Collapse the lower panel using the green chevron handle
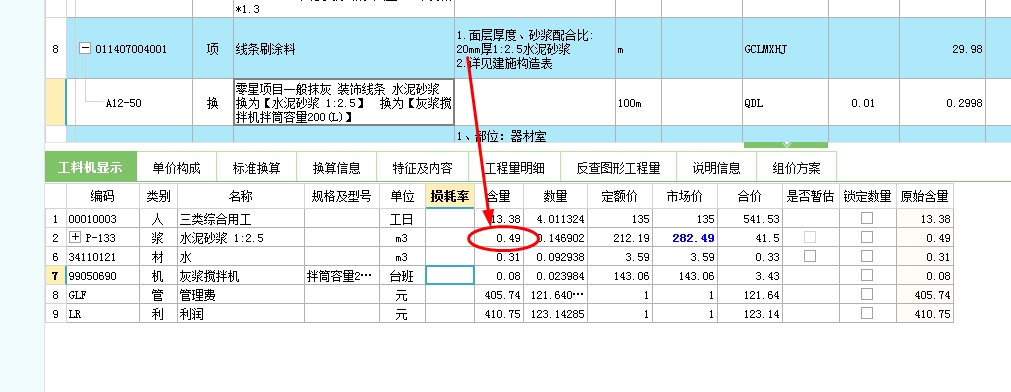Image resolution: width=1011 pixels, height=392 pixels. (x=785, y=145)
